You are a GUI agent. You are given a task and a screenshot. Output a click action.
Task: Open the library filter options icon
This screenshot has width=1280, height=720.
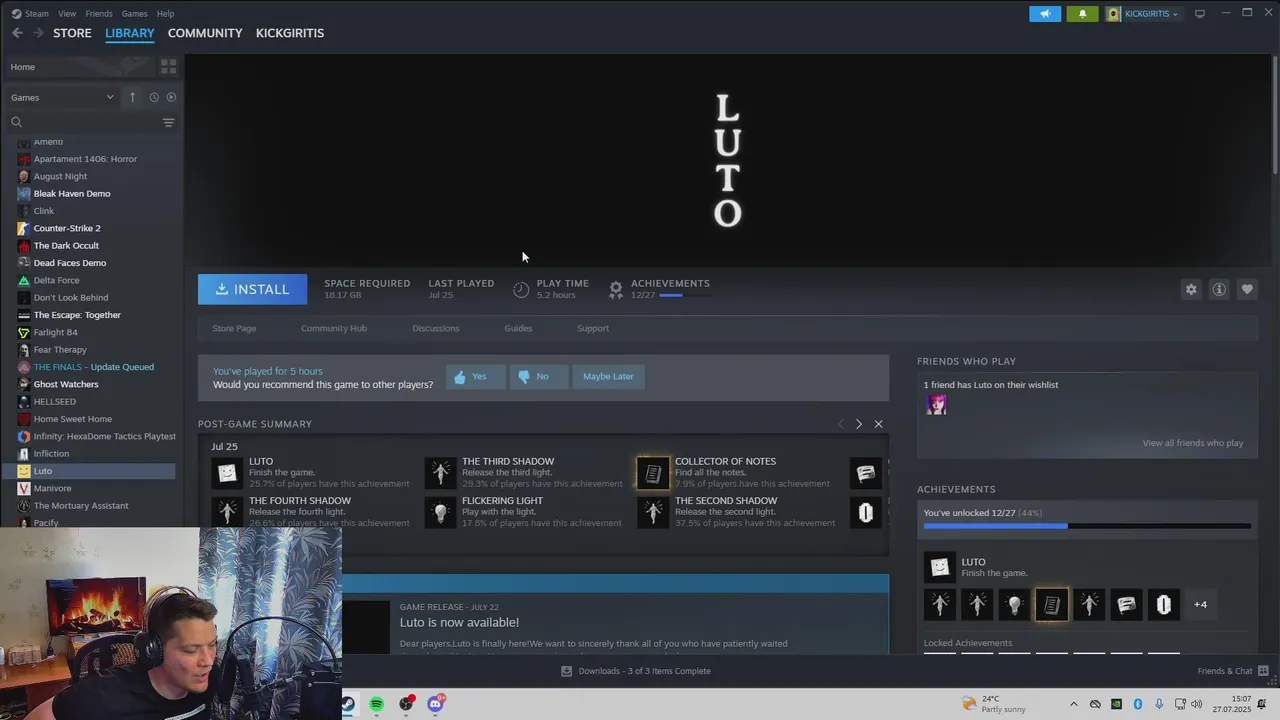click(x=168, y=122)
